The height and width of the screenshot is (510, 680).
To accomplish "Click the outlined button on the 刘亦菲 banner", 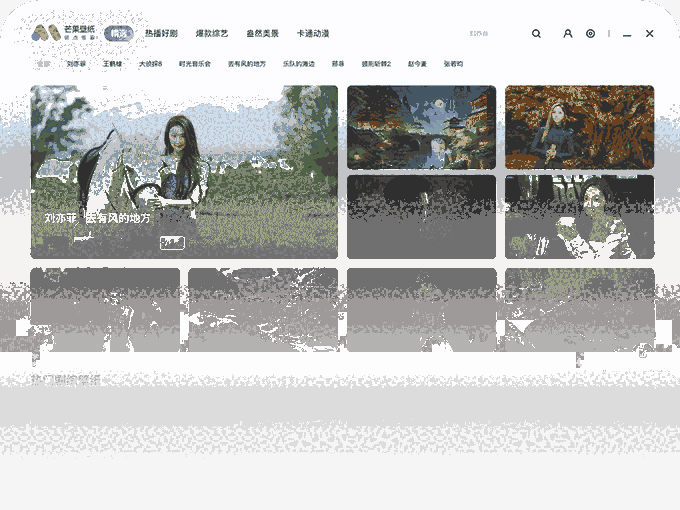I will click(x=172, y=243).
